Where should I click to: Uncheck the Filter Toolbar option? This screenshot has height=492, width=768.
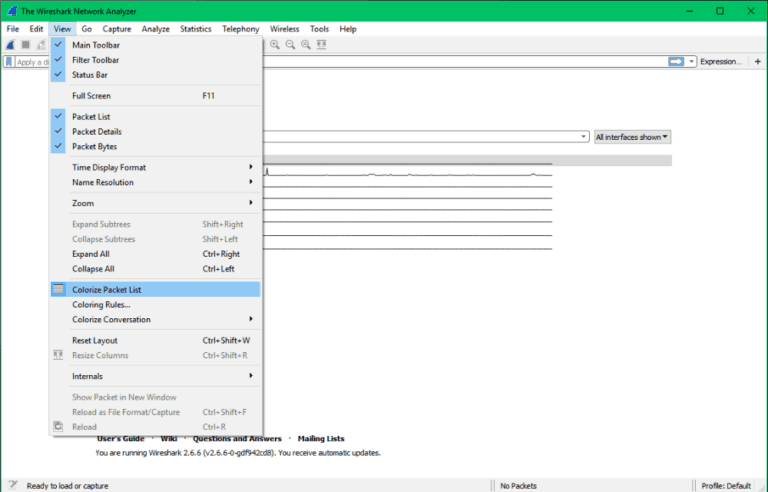point(155,60)
